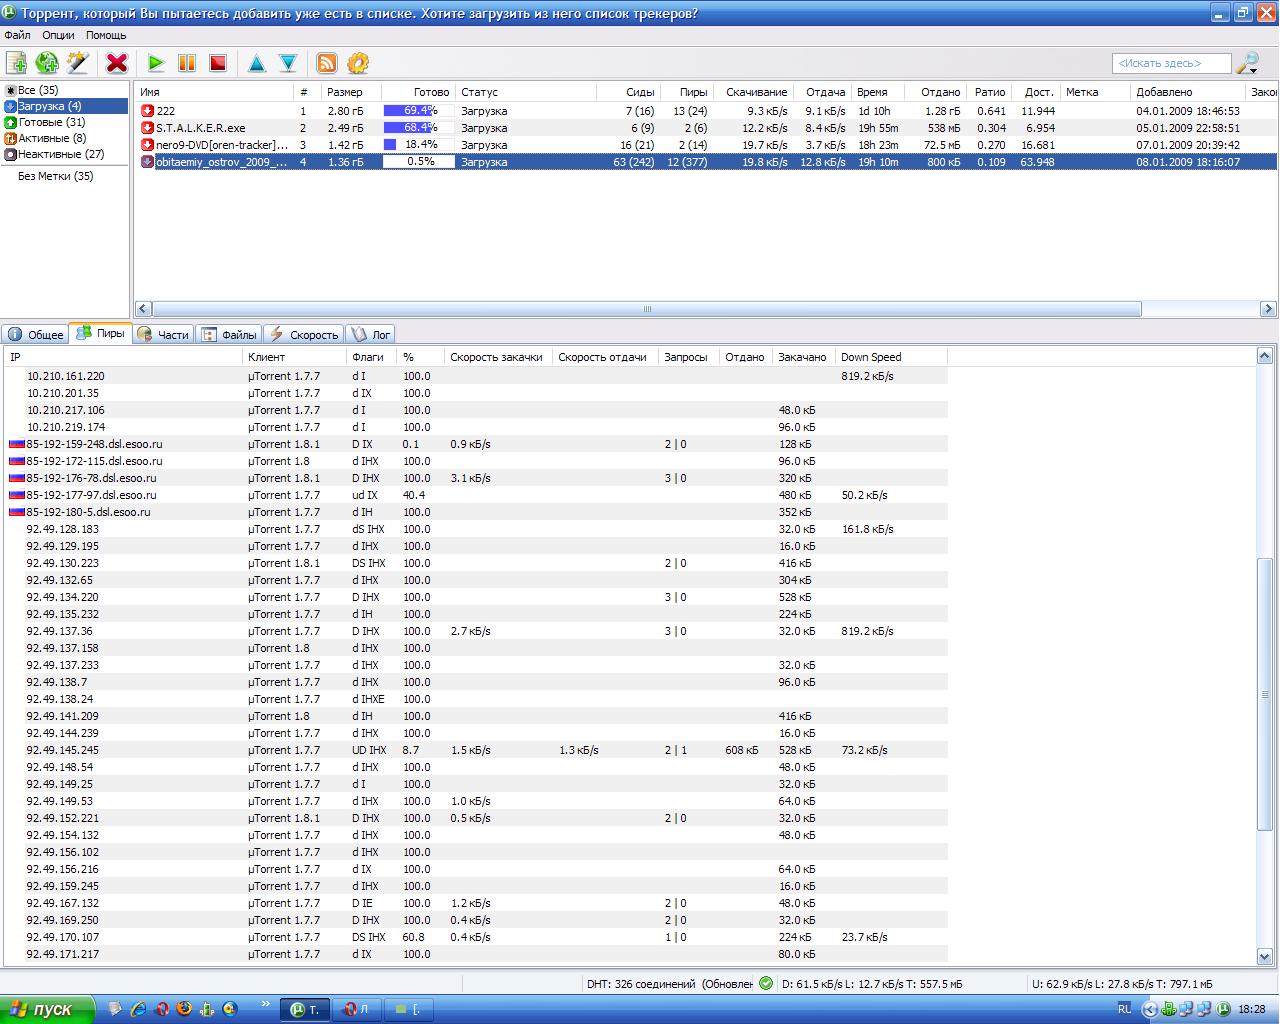
Task: Select peer 92.49.145.245 row
Action: click(x=477, y=750)
